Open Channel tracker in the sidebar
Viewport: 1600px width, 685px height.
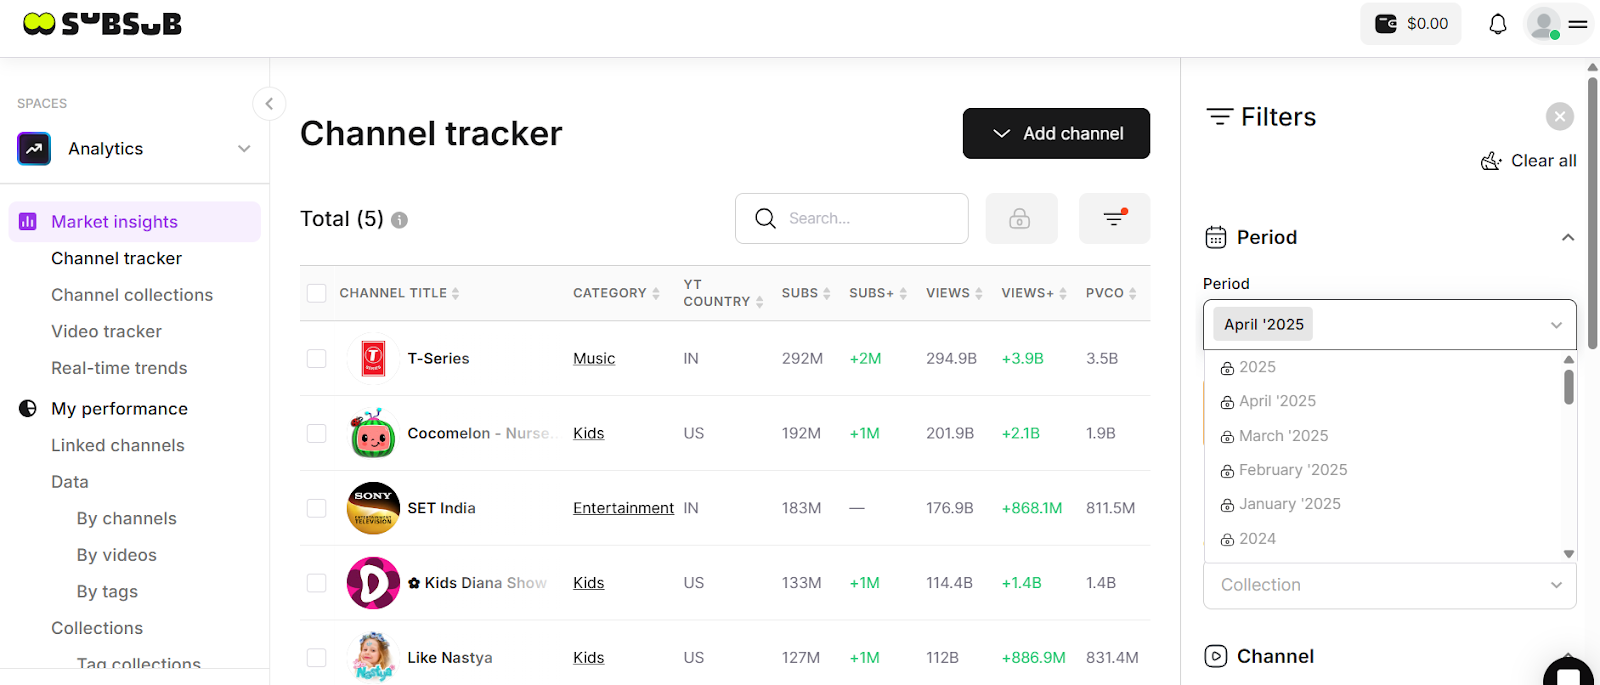[x=117, y=258]
